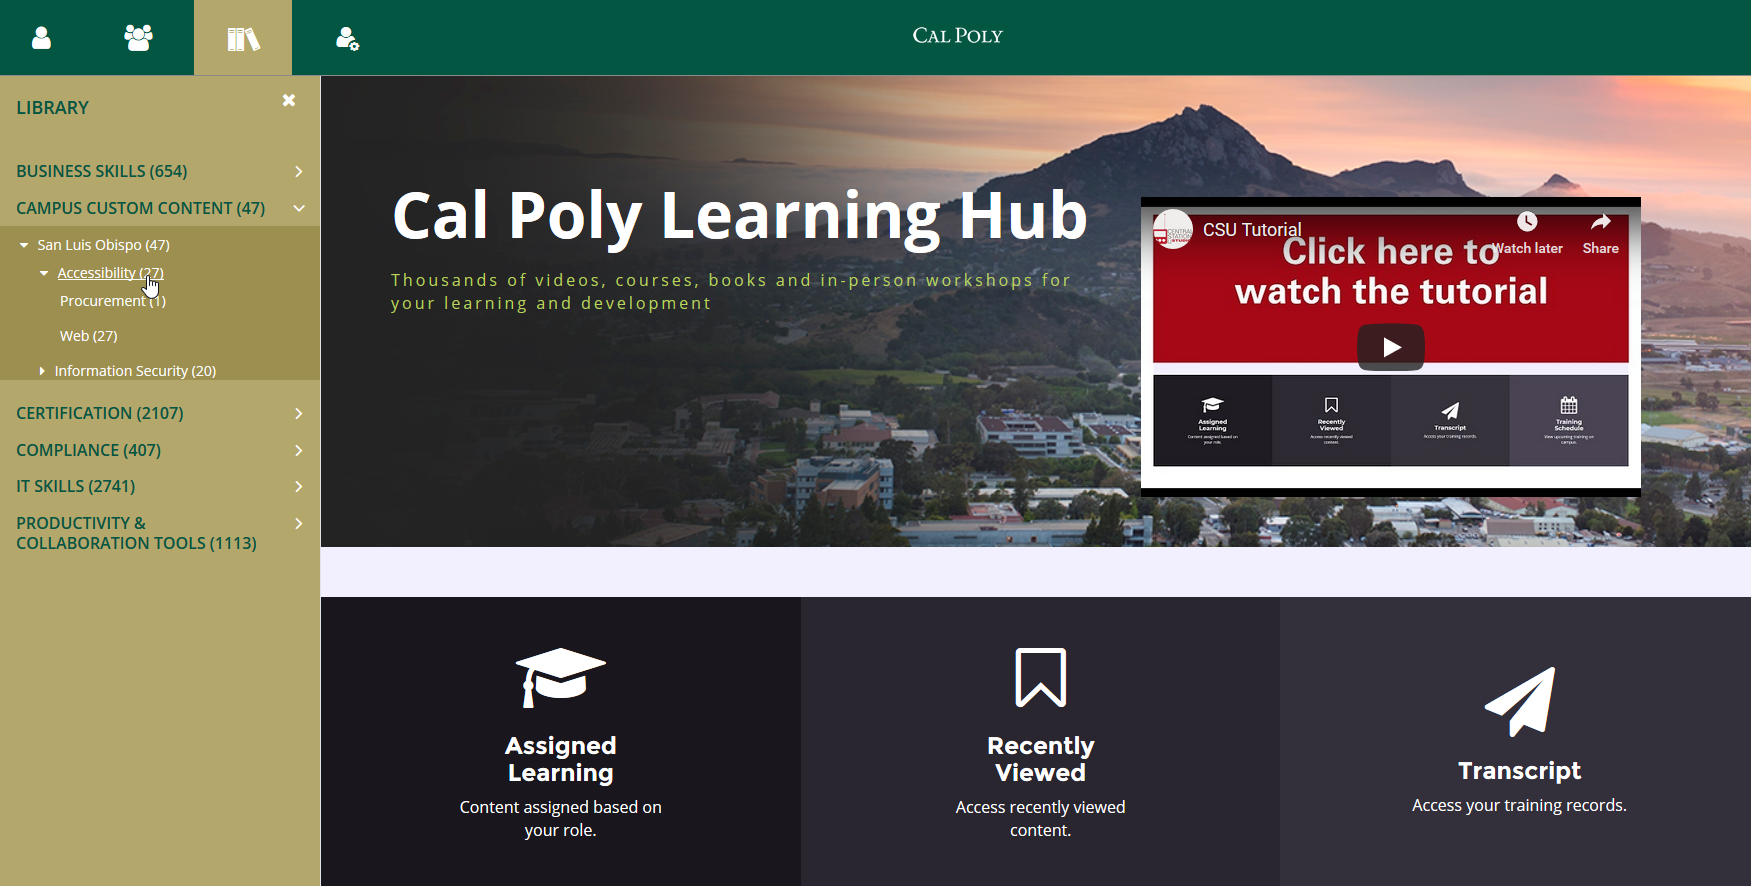The width and height of the screenshot is (1751, 886).
Task: Open CERTIFICATION (2107) category
Action: pos(100,413)
